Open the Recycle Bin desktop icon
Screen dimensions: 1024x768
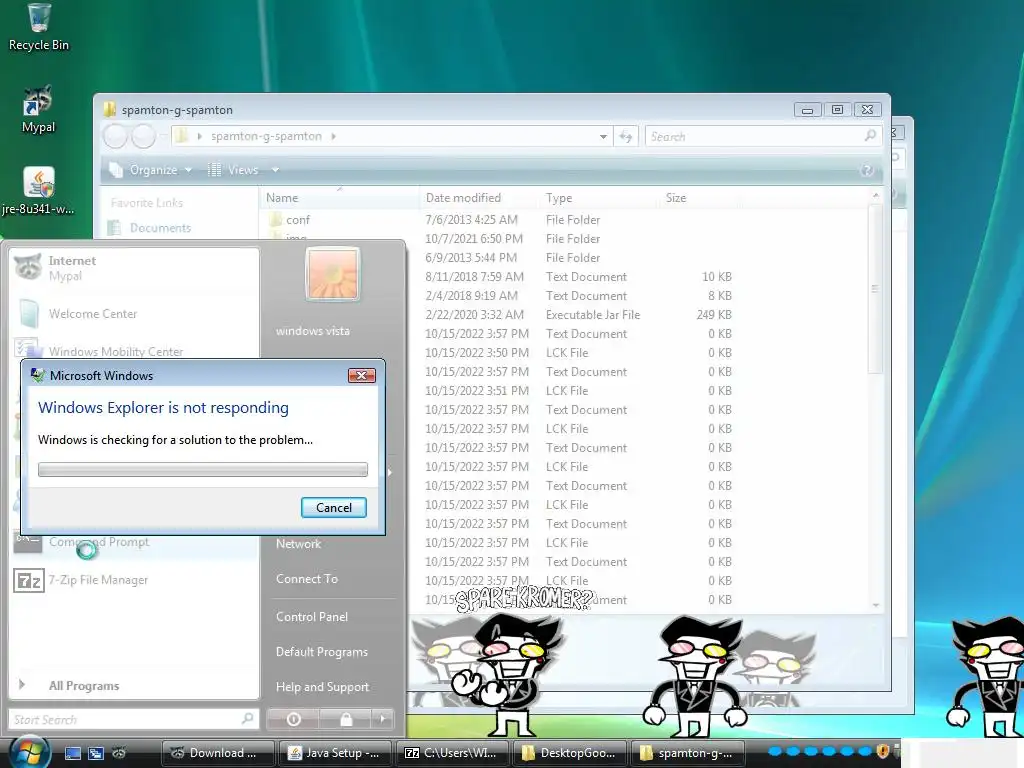[39, 27]
